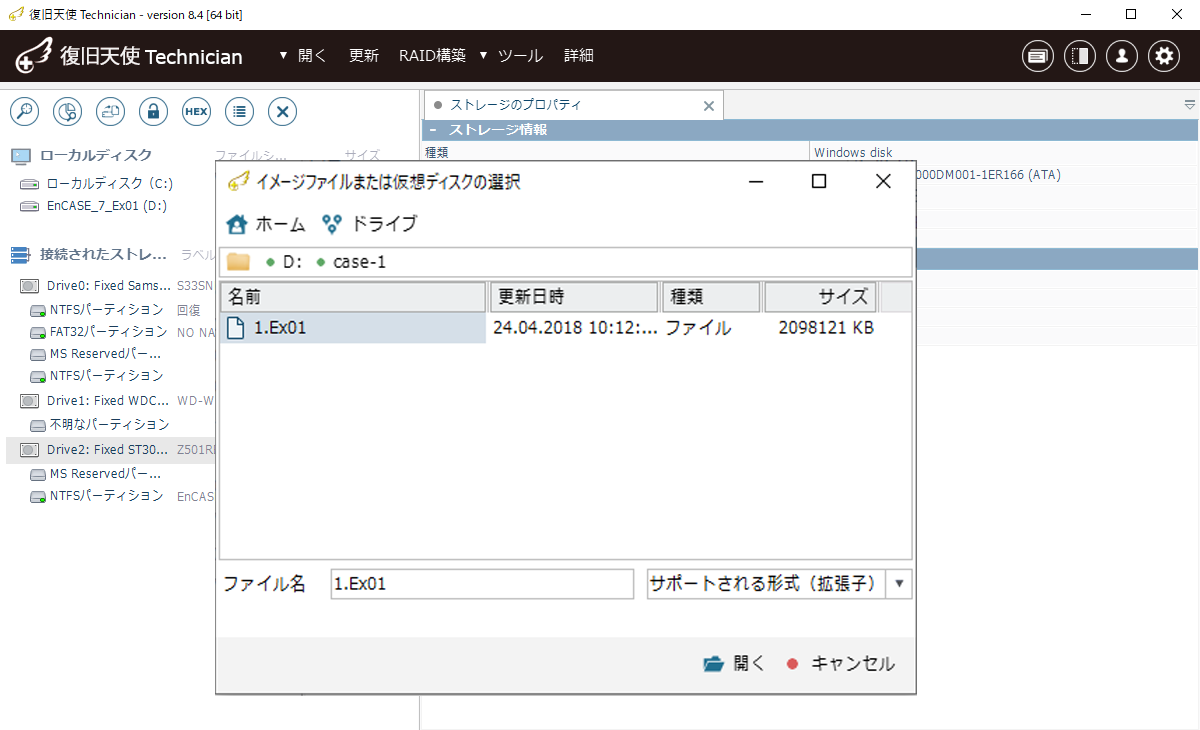Click the ドライブ drives icon in dialog
The image size is (1200, 730).
(x=332, y=224)
